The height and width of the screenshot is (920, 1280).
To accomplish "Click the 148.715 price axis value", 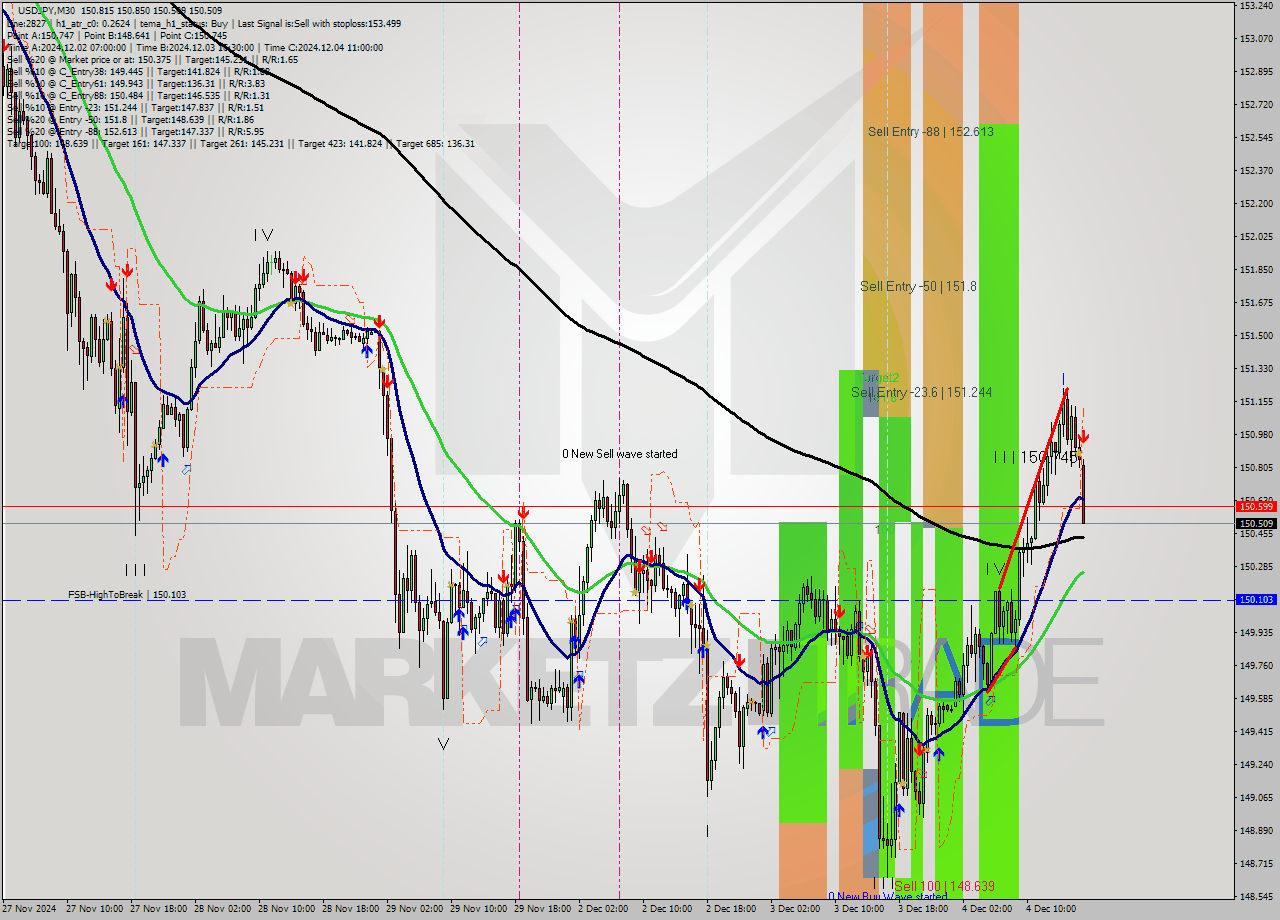I will click(x=1256, y=864).
